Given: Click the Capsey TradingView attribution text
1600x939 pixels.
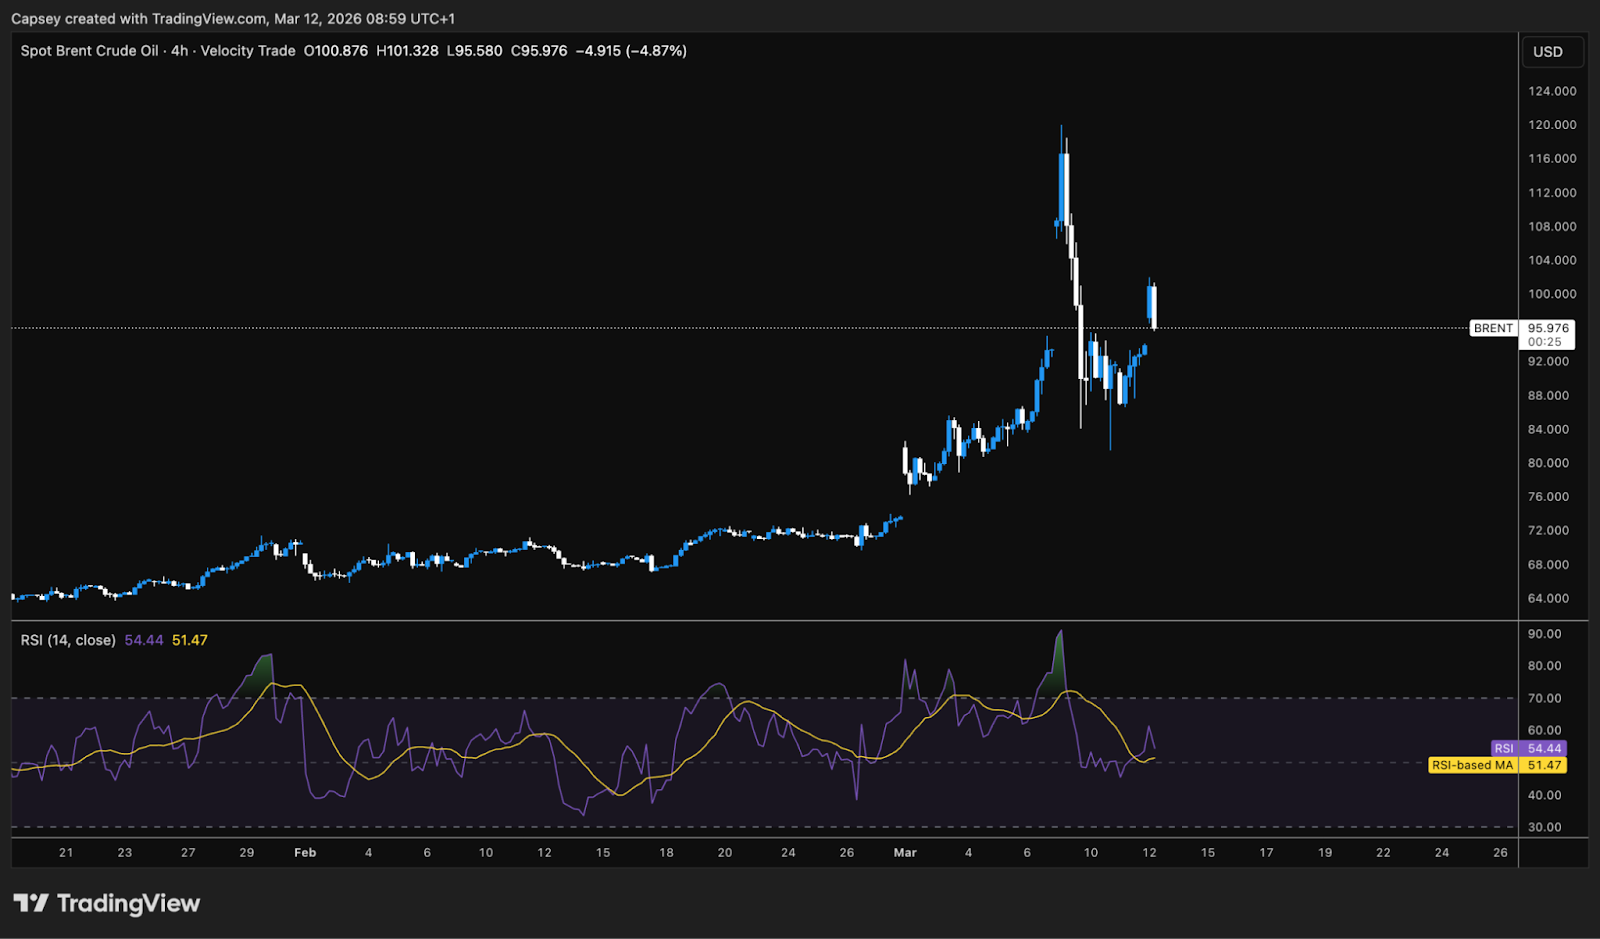Looking at the screenshot, I should [233, 18].
